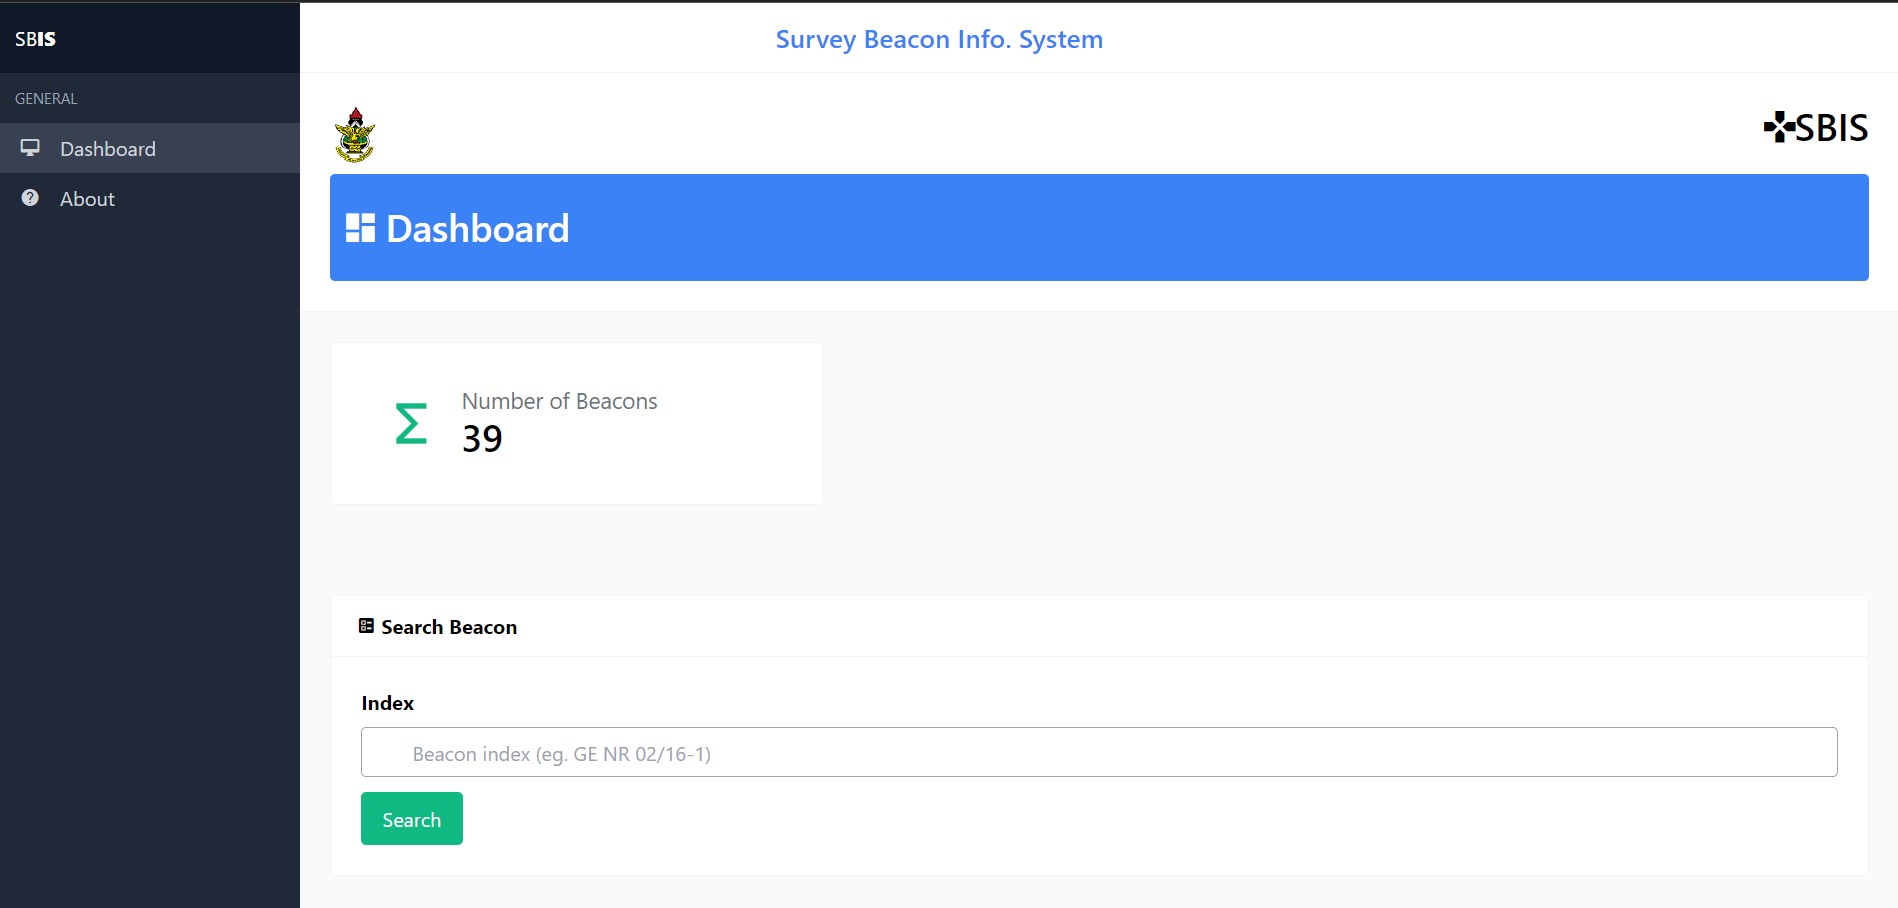Click the Survey Beacon Info. System title
The height and width of the screenshot is (908, 1898).
point(939,39)
